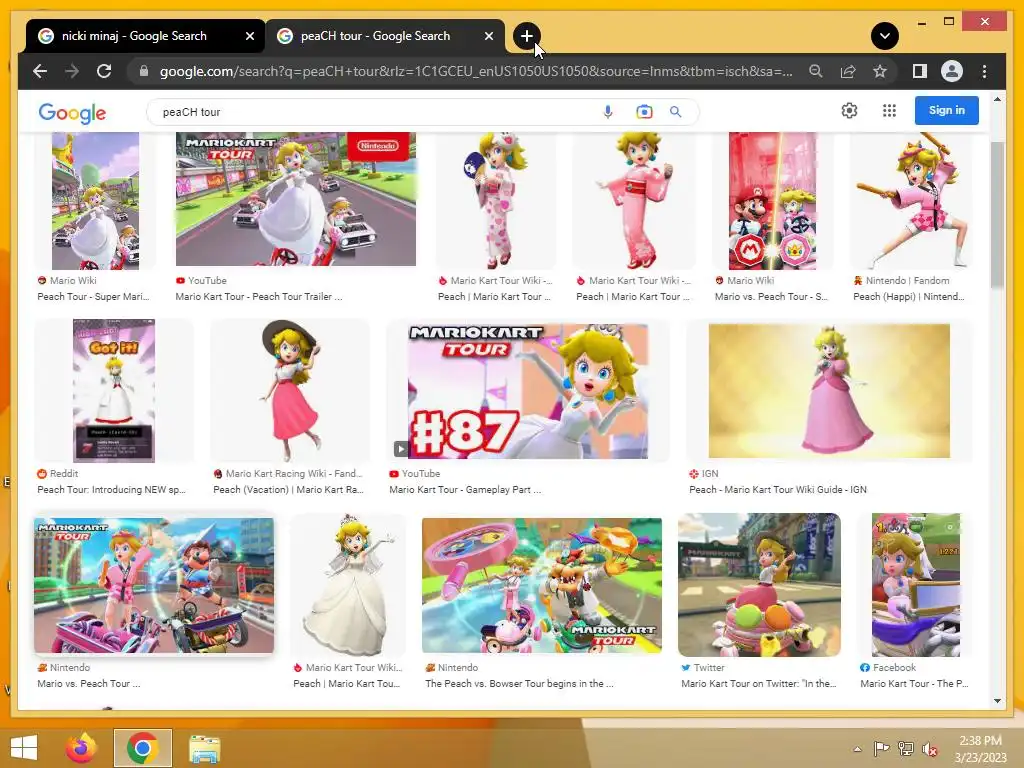This screenshot has height=768, width=1024.
Task: Click the muted volume tray icon
Action: tap(929, 749)
